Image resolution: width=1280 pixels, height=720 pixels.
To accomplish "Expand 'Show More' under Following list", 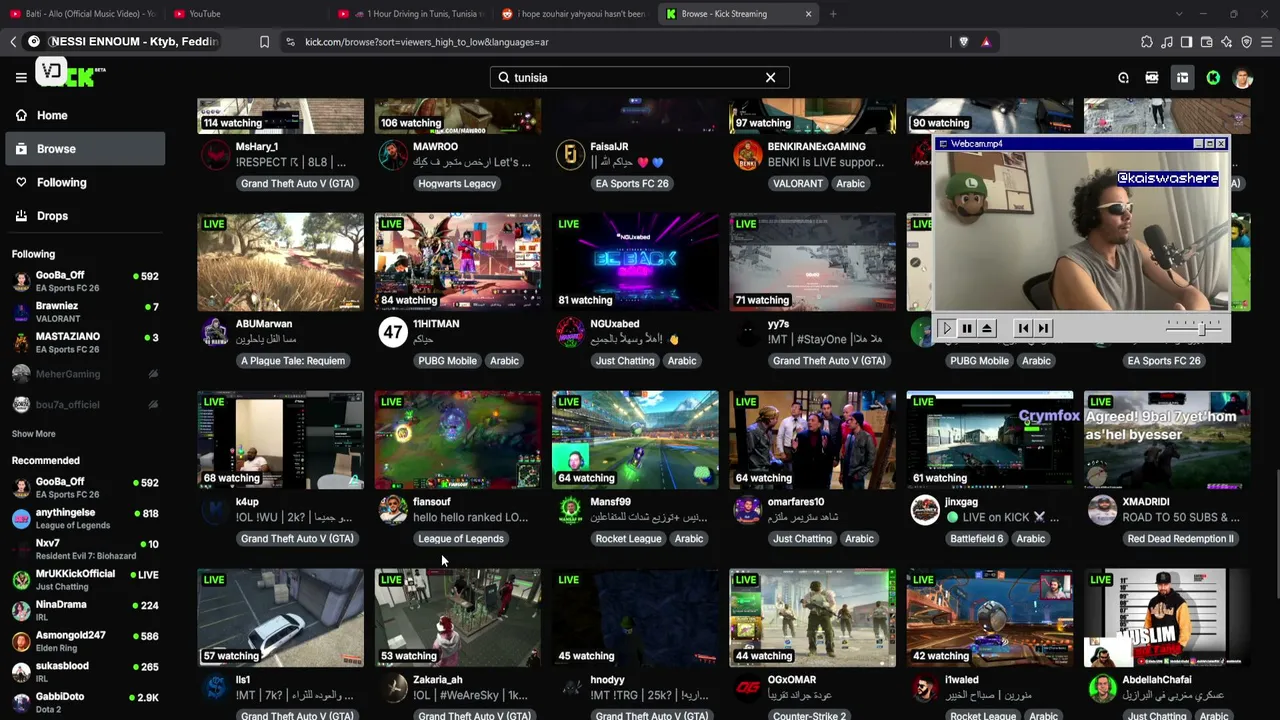I will [x=34, y=434].
